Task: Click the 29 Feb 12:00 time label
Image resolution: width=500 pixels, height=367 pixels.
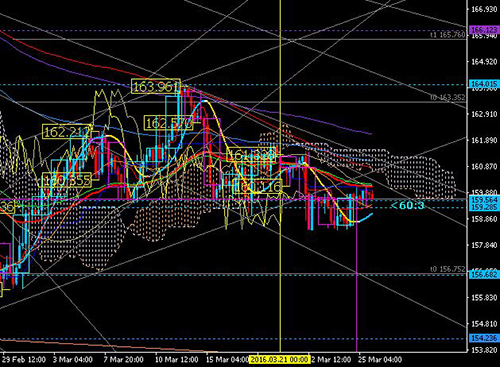Action: [24, 360]
